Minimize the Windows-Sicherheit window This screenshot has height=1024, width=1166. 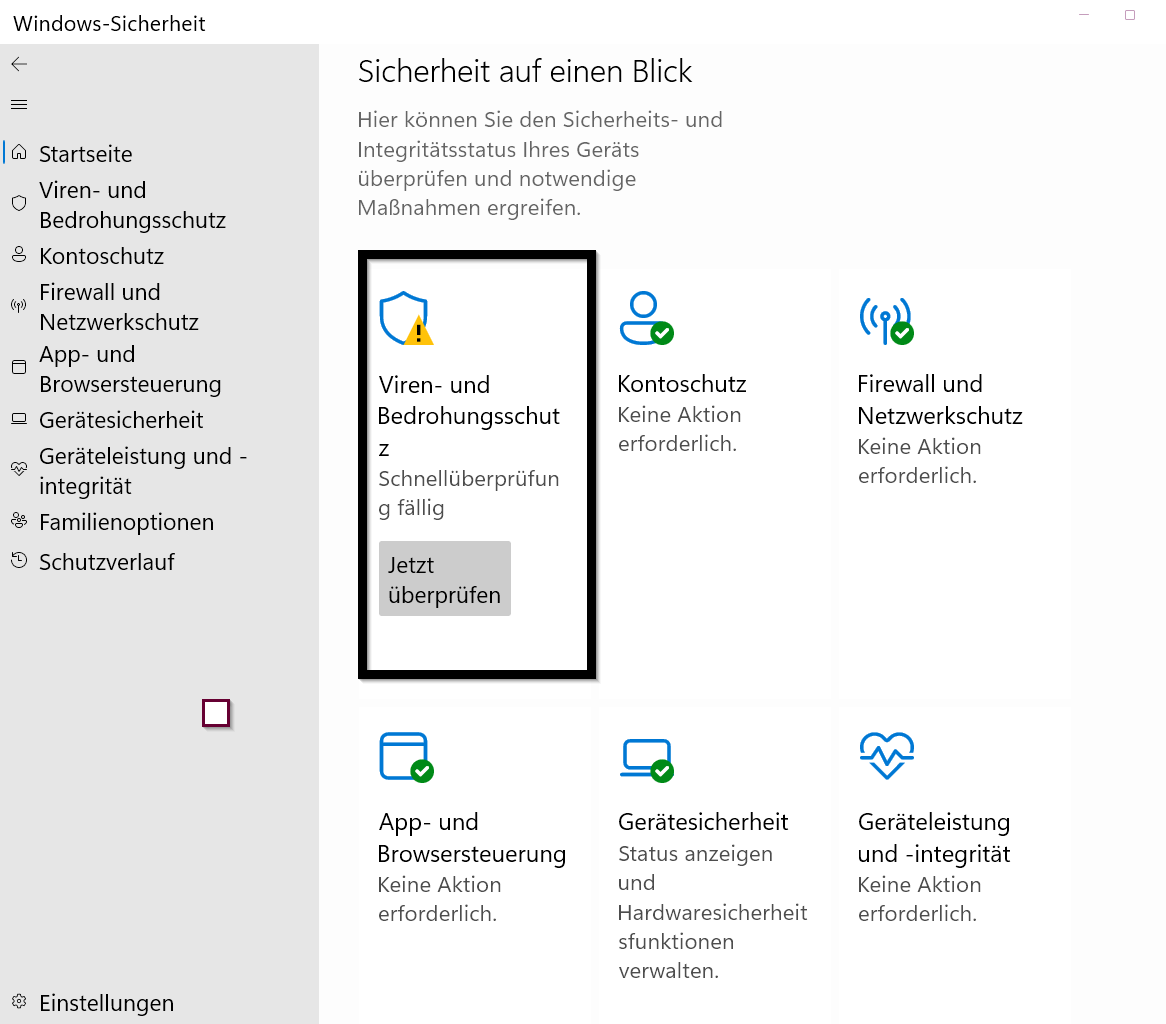[x=1084, y=15]
